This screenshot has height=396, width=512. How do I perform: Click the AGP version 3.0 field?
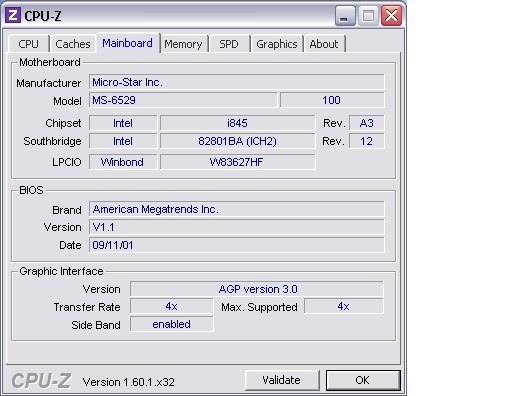click(x=257, y=289)
